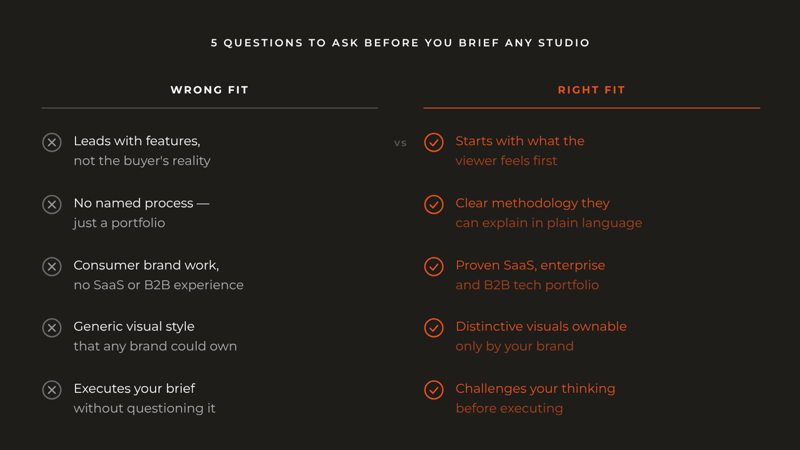The width and height of the screenshot is (800, 450).
Task: Click the text "only by your brand"
Action: pyautogui.click(x=514, y=346)
